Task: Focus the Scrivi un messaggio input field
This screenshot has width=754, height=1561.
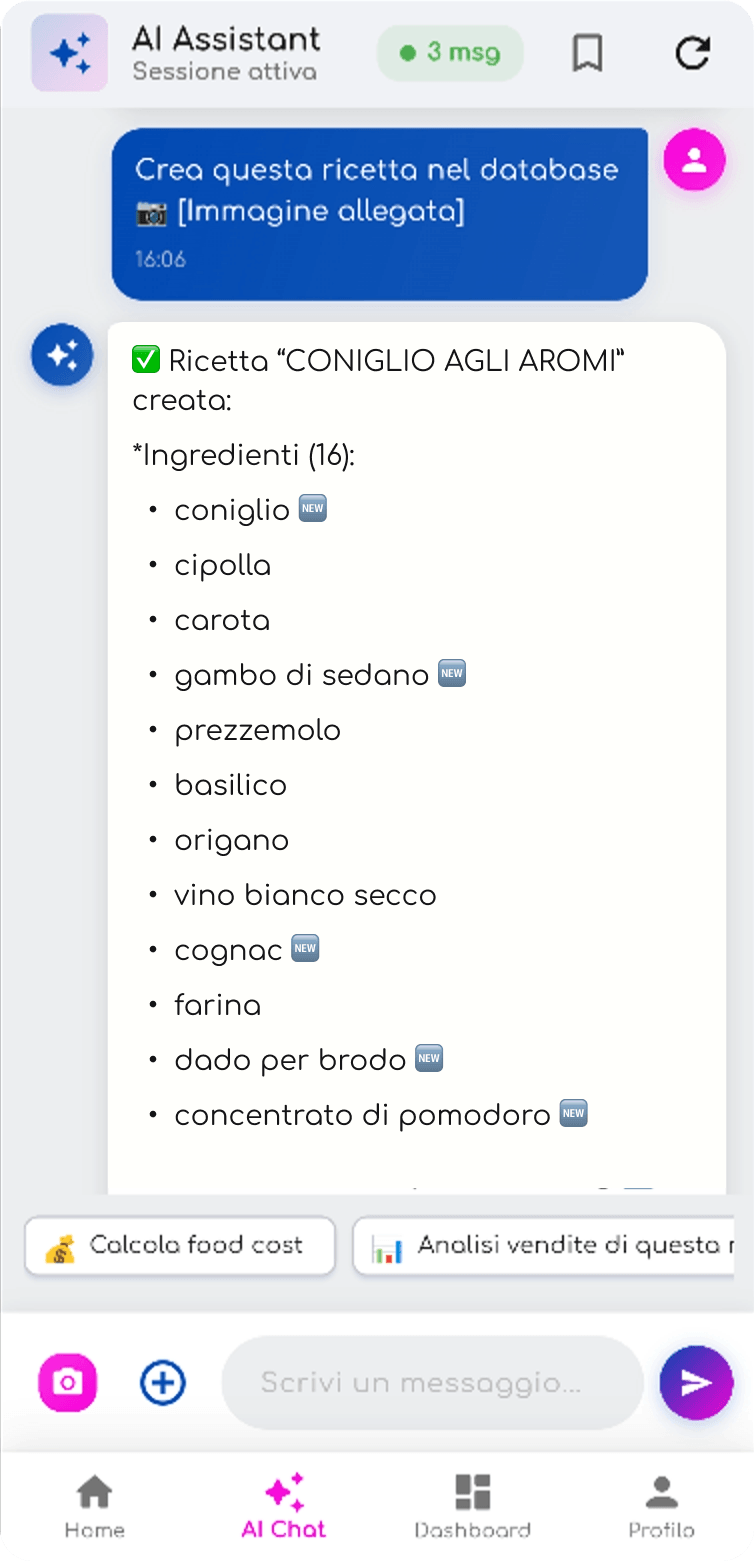Action: pyautogui.click(x=432, y=1382)
